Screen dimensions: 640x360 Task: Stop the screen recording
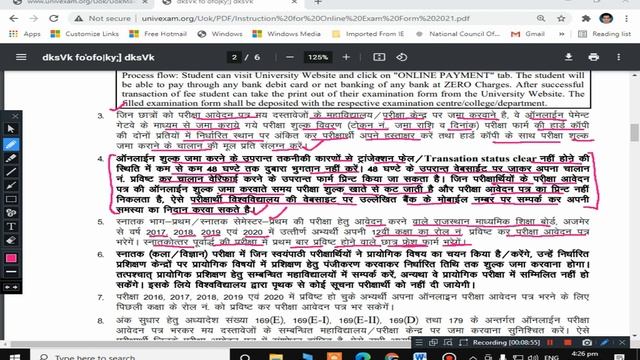567,342
